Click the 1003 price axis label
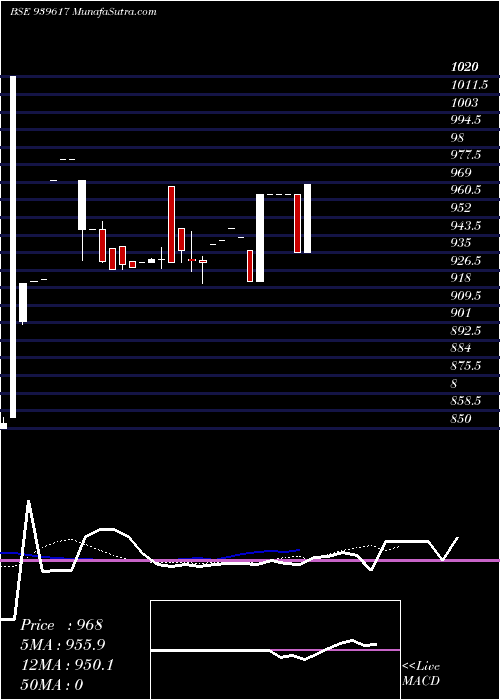 click(x=464, y=102)
